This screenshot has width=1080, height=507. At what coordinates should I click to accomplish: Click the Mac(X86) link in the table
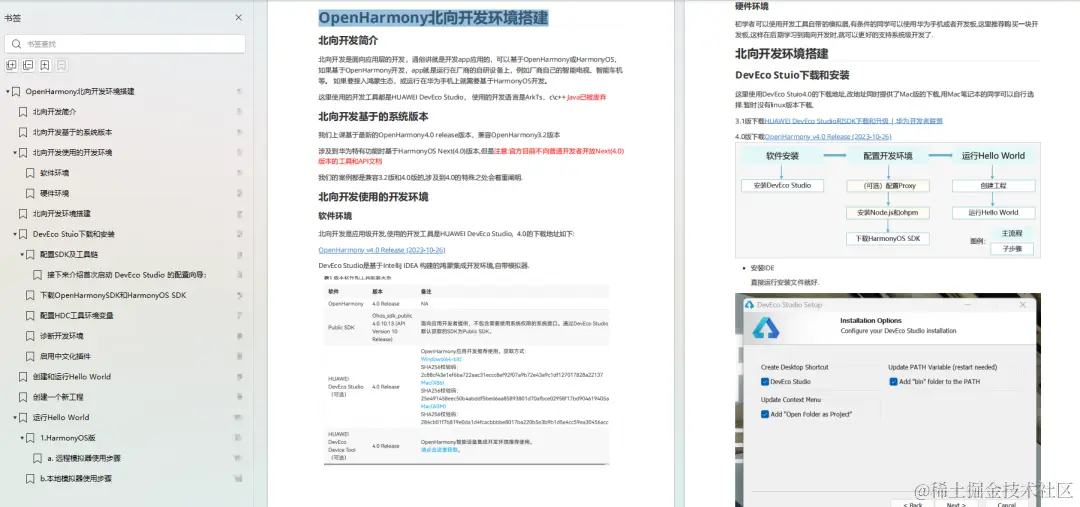(x=433, y=382)
